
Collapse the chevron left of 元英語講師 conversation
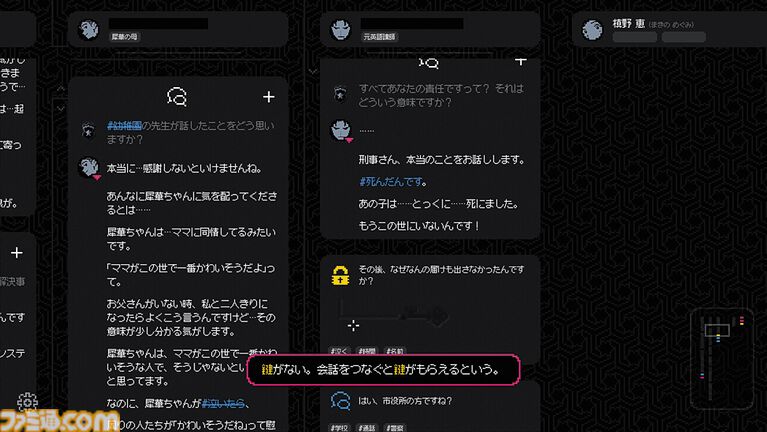pos(313,71)
